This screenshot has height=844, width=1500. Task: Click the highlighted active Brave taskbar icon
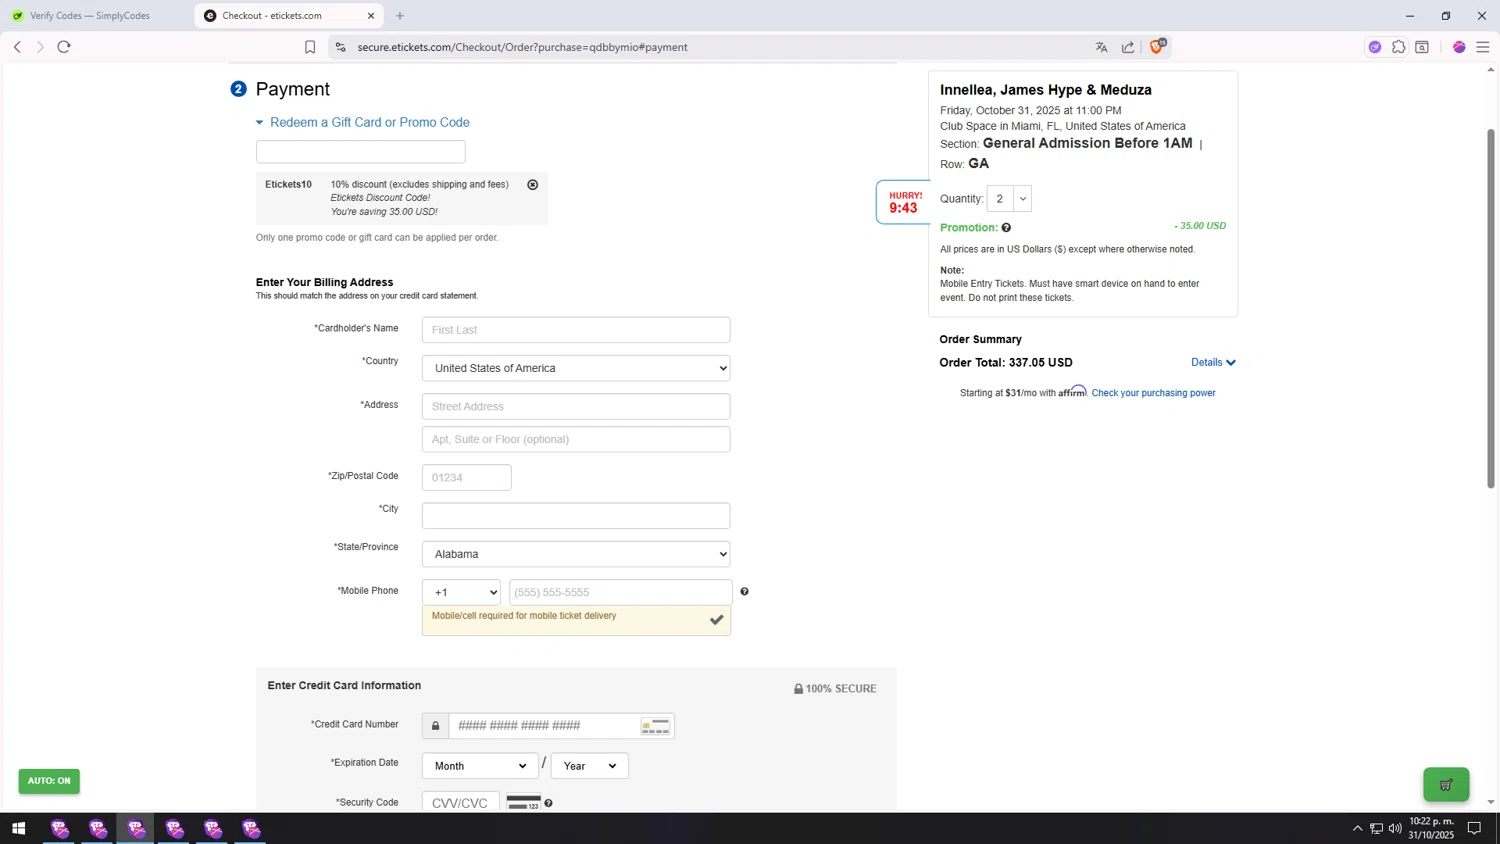click(136, 828)
